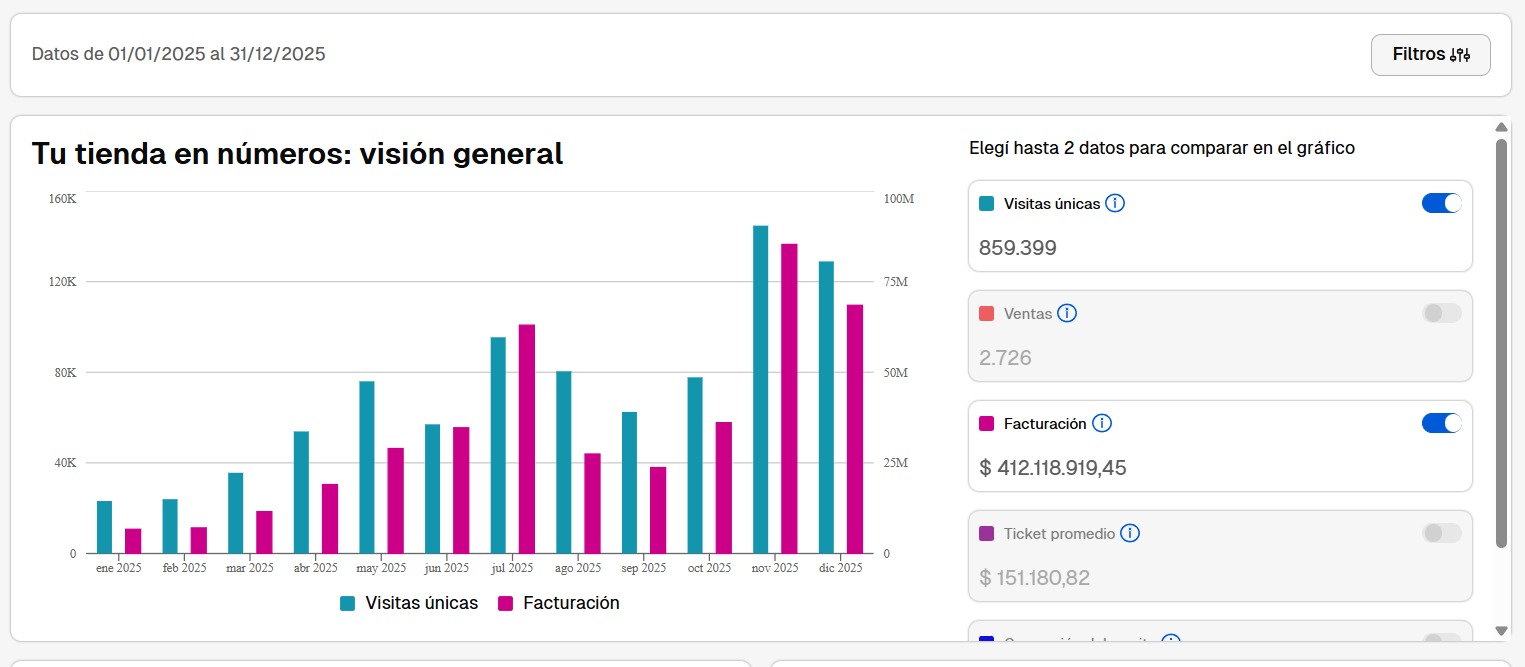Click the magenta square in the Facturación card
This screenshot has height=667, width=1525.
(x=987, y=424)
